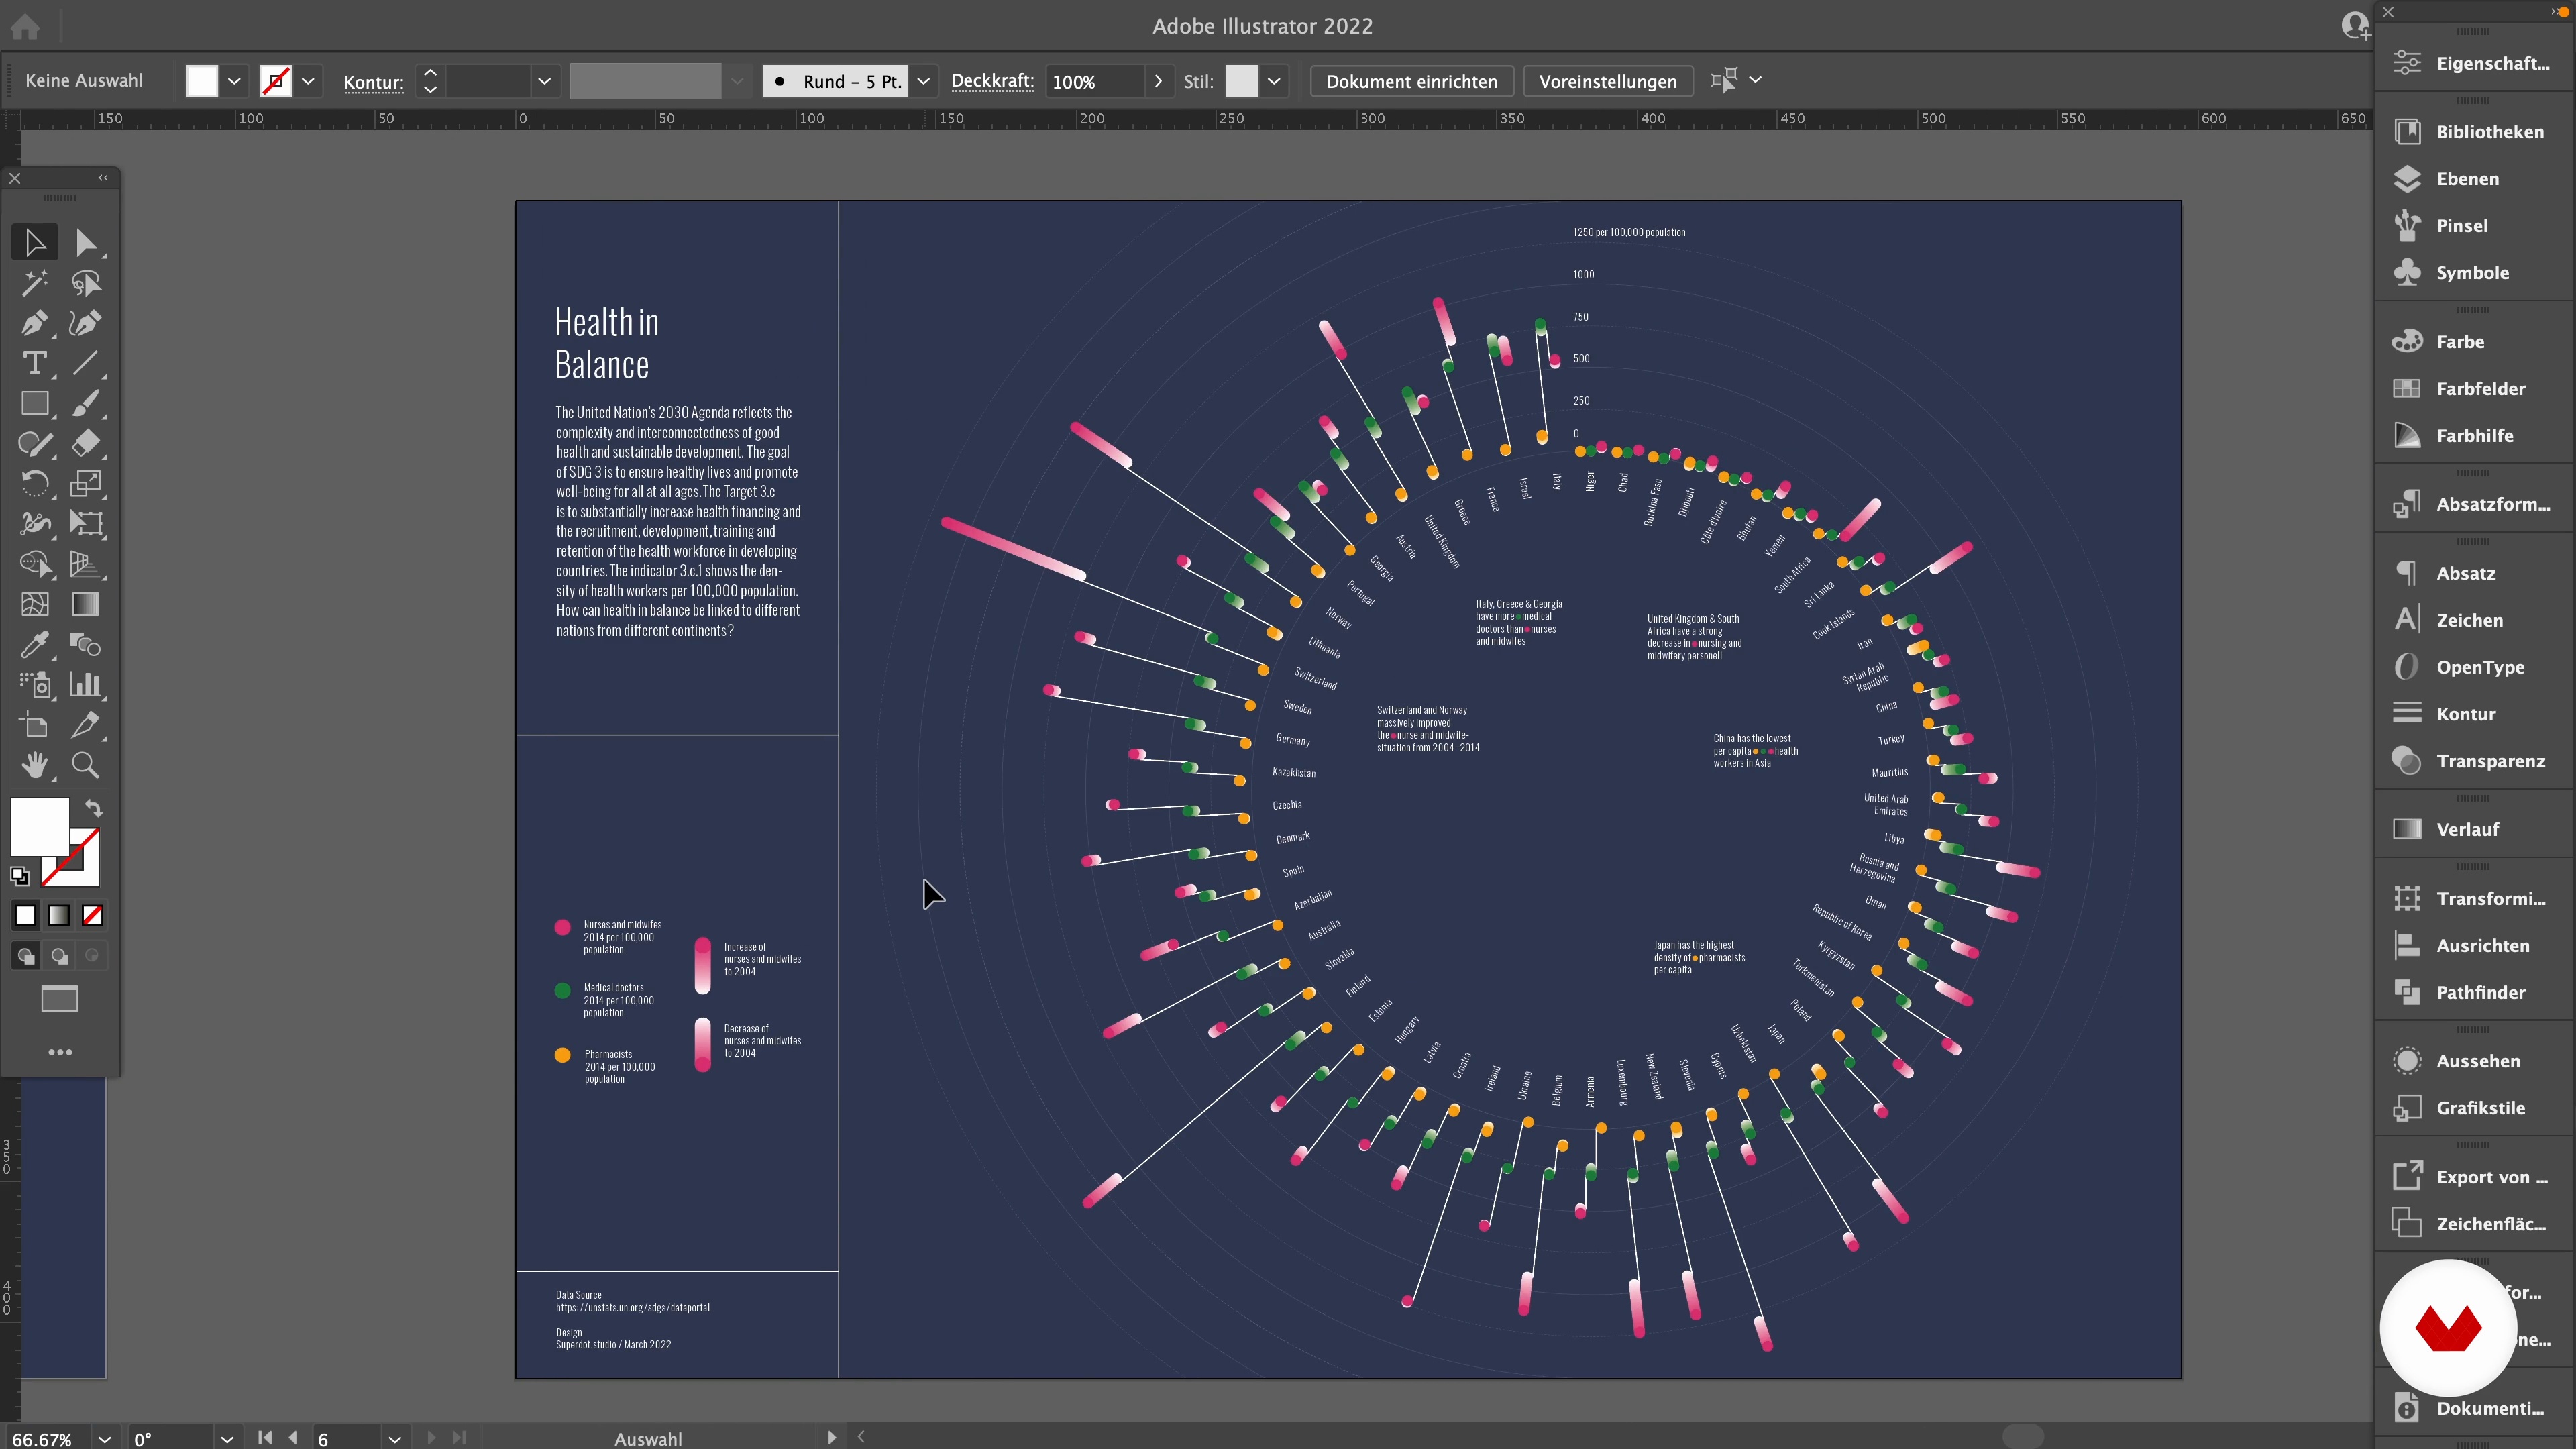Click the Stil style swatch
The image size is (2576, 1449).
1241,81
